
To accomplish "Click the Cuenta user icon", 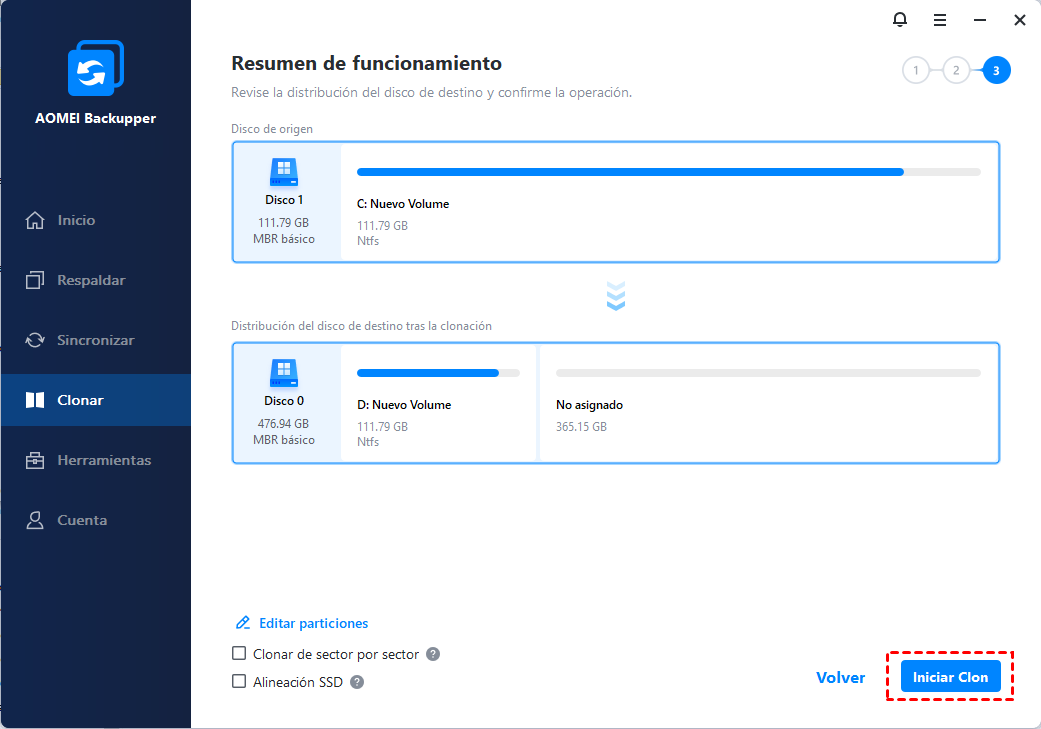I will tap(35, 520).
